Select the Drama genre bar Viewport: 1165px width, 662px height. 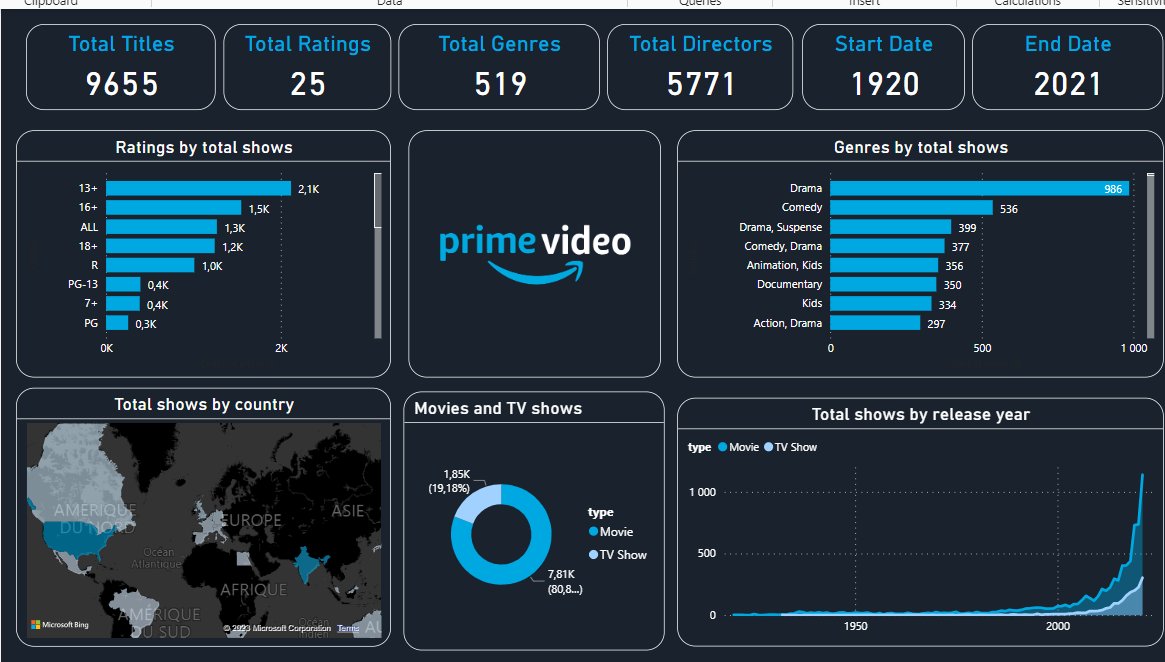coord(979,189)
